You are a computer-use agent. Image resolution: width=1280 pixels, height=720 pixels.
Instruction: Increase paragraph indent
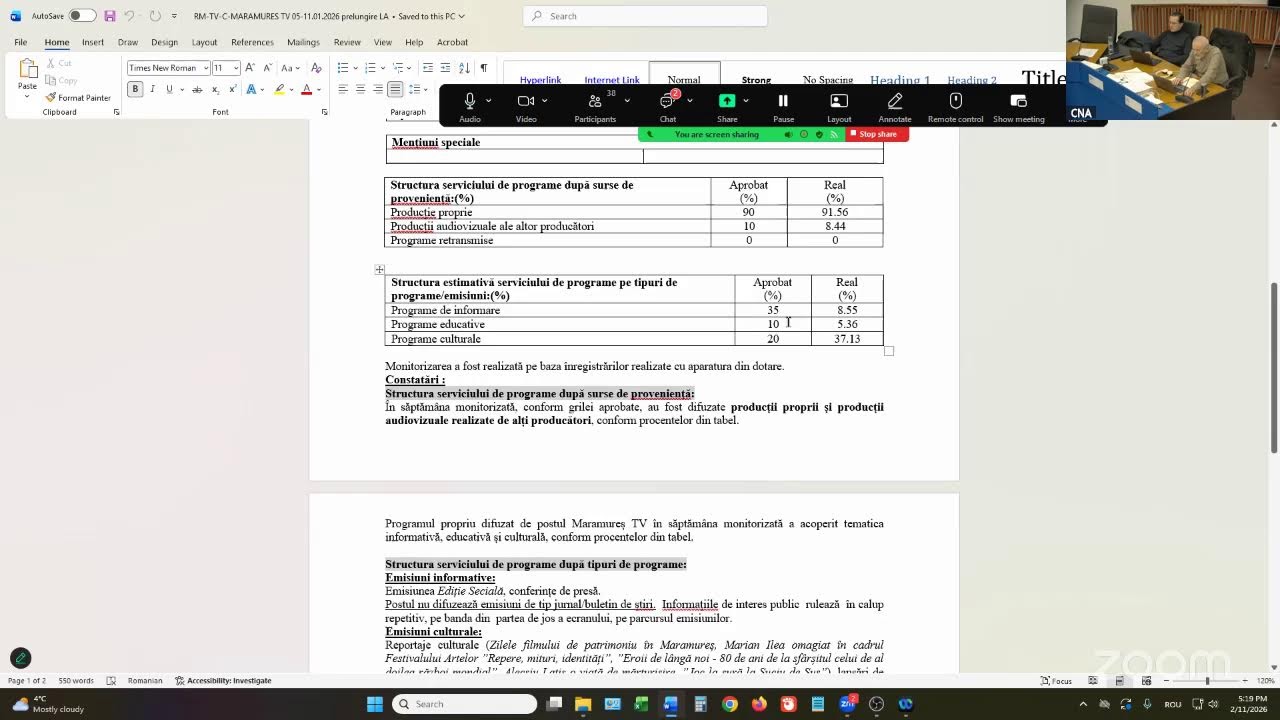click(445, 68)
